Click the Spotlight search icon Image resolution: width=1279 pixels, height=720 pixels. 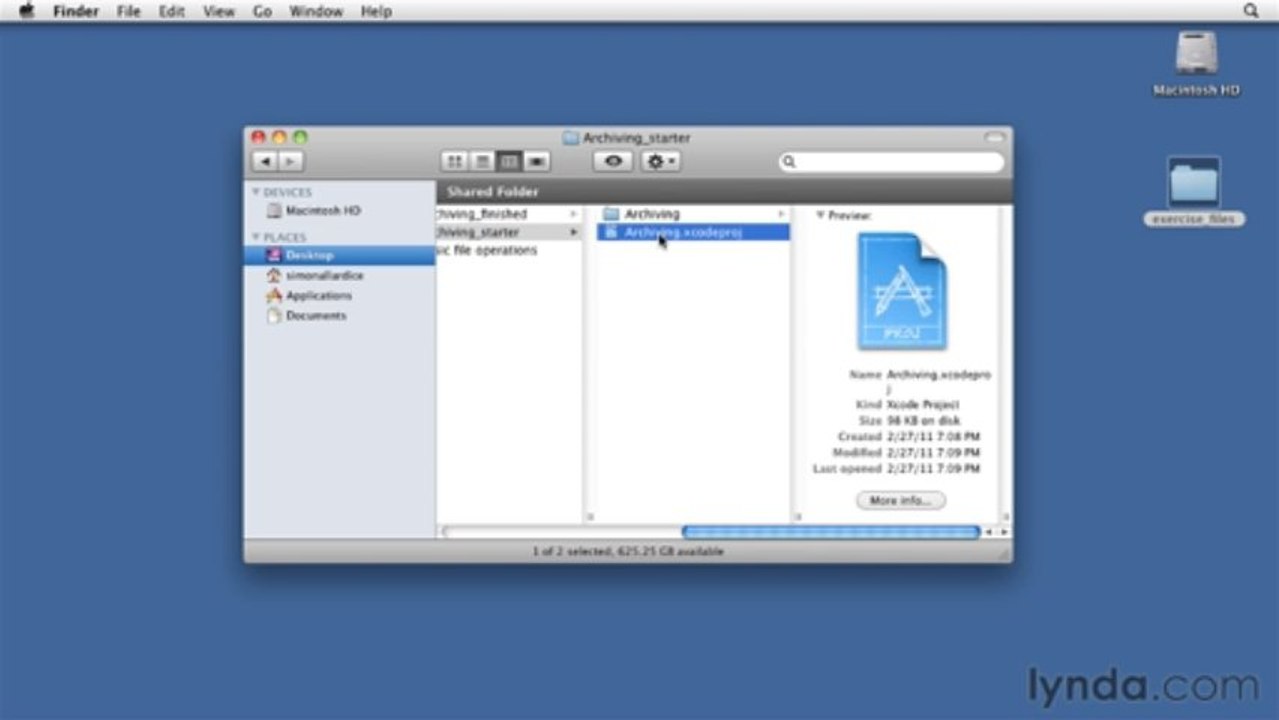(x=1251, y=11)
